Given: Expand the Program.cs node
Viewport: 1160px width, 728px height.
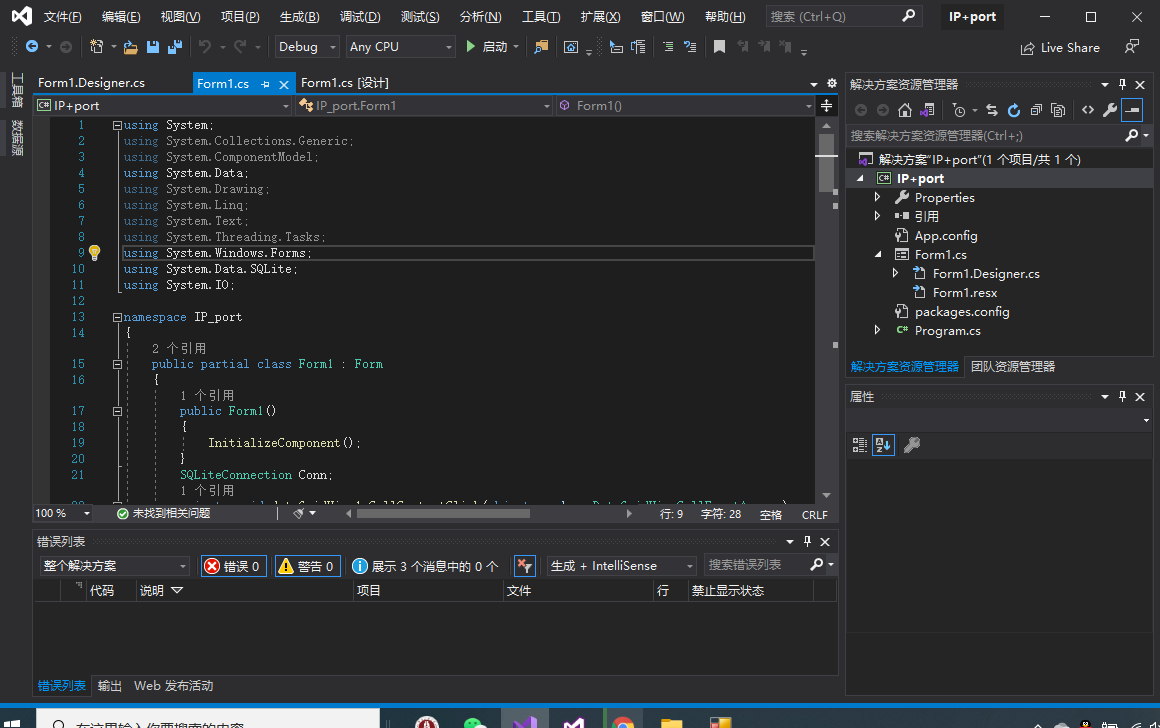Looking at the screenshot, I should coord(877,330).
